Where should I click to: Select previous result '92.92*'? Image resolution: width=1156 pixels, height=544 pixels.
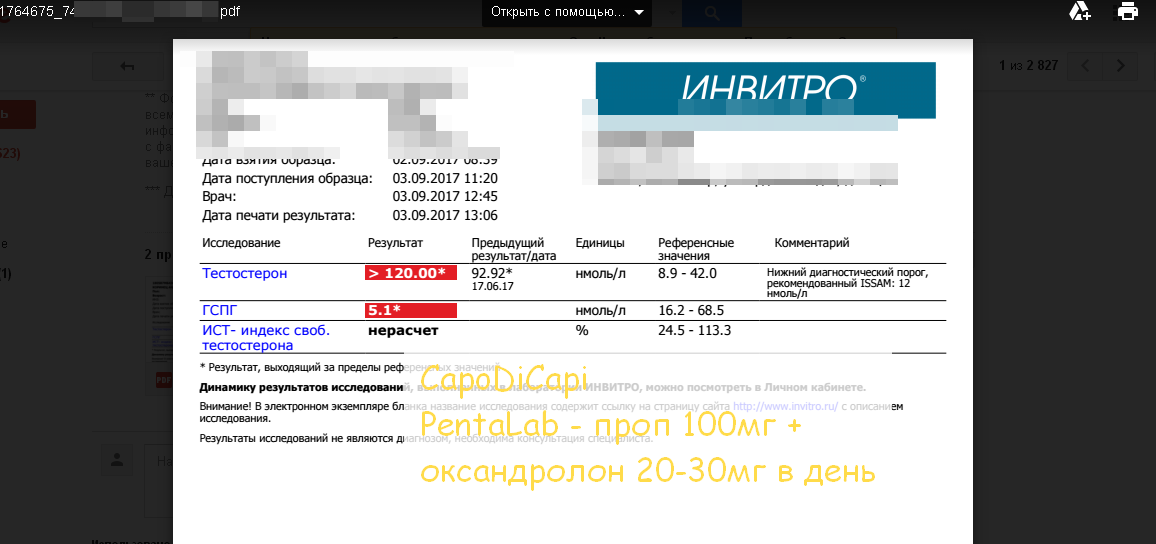tap(491, 273)
